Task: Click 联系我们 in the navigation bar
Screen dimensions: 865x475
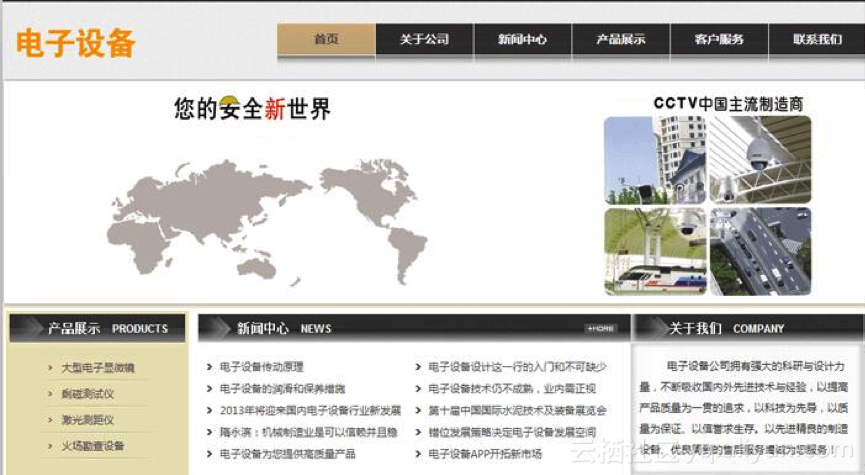Action: [817, 39]
